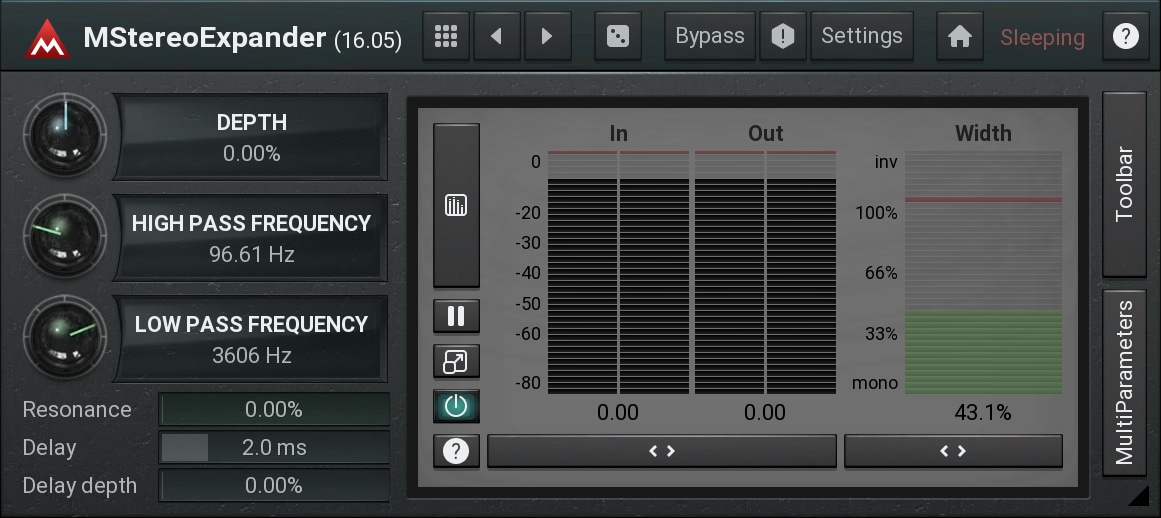Click the DEPTH value panel
This screenshot has height=518, width=1161.
252,137
